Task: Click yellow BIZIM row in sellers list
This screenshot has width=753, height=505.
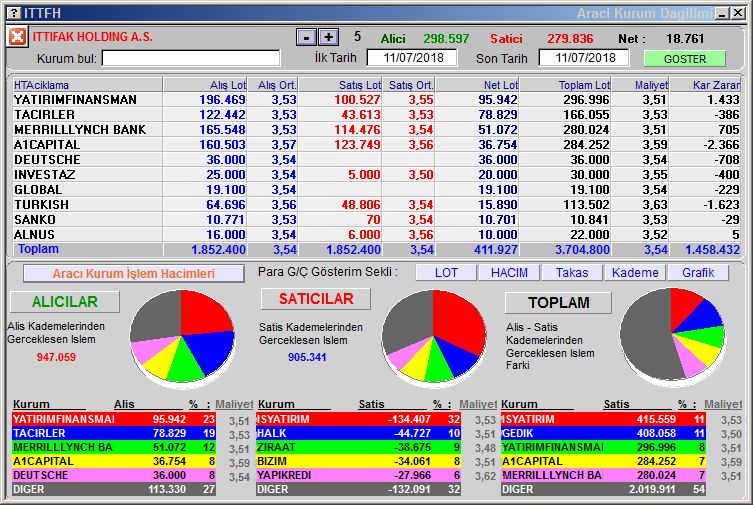Action: click(x=359, y=461)
